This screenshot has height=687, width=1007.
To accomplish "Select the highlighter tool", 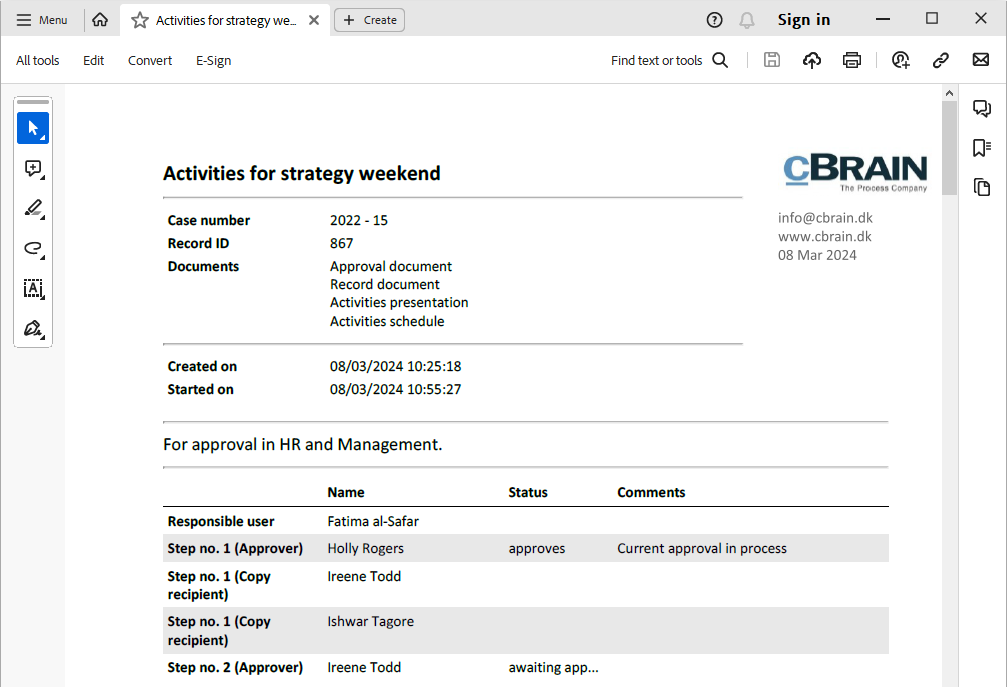I will click(x=33, y=209).
